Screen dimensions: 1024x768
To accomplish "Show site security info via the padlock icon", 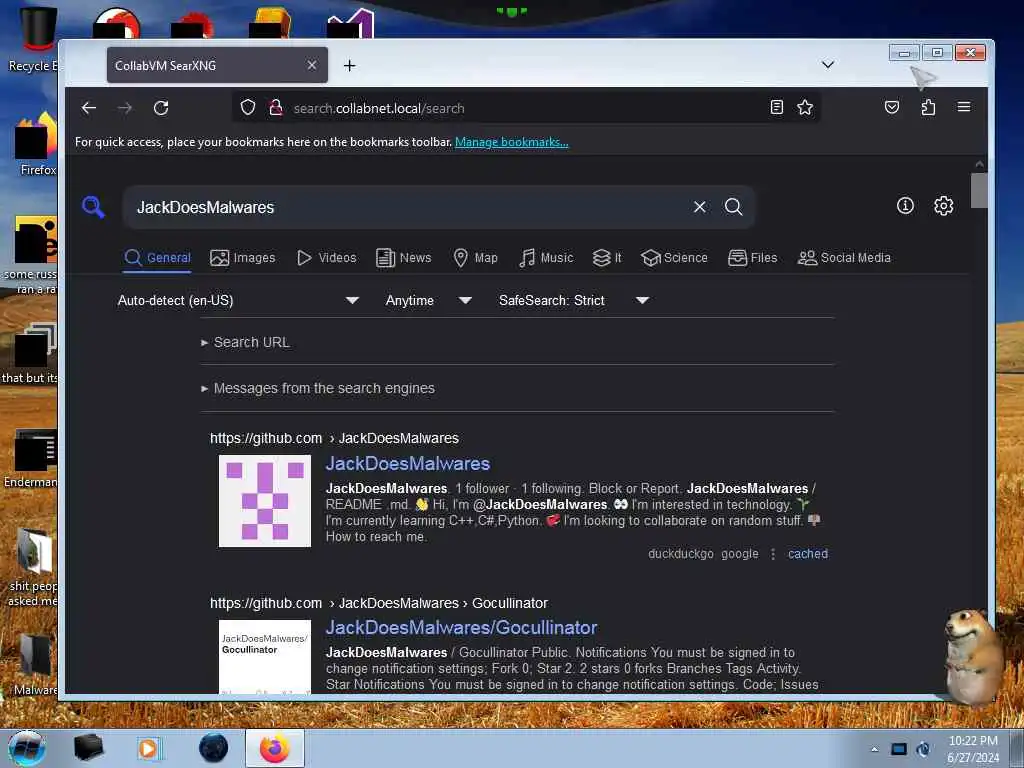I will click(276, 108).
